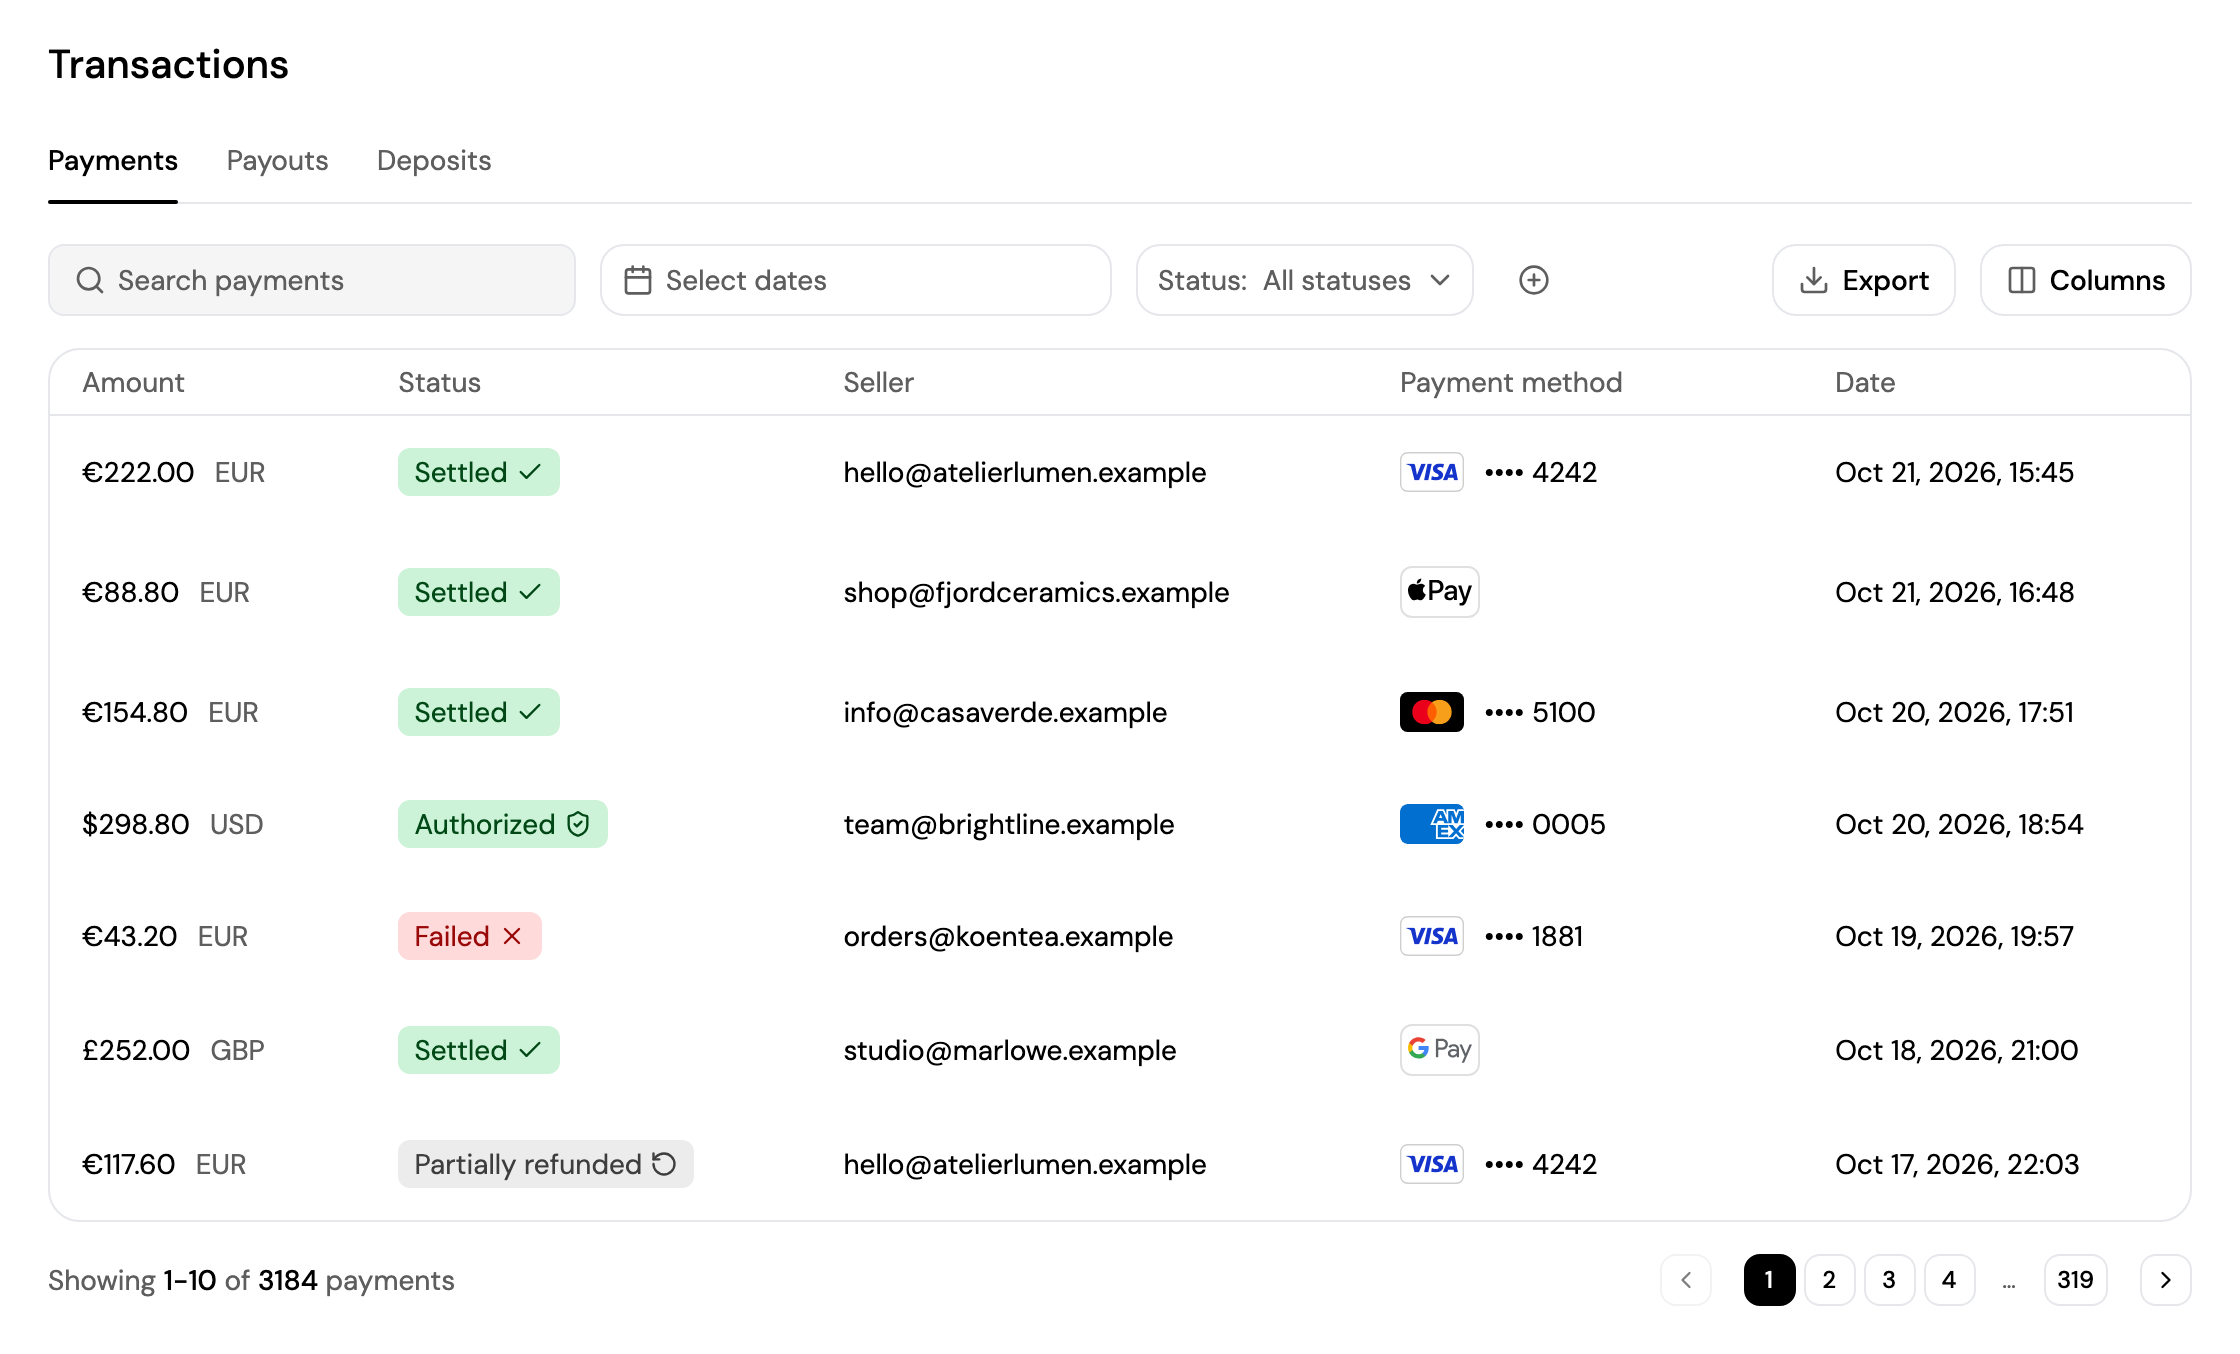The width and height of the screenshot is (2240, 1354).
Task: Click the add filter plus icon
Action: tap(1533, 280)
